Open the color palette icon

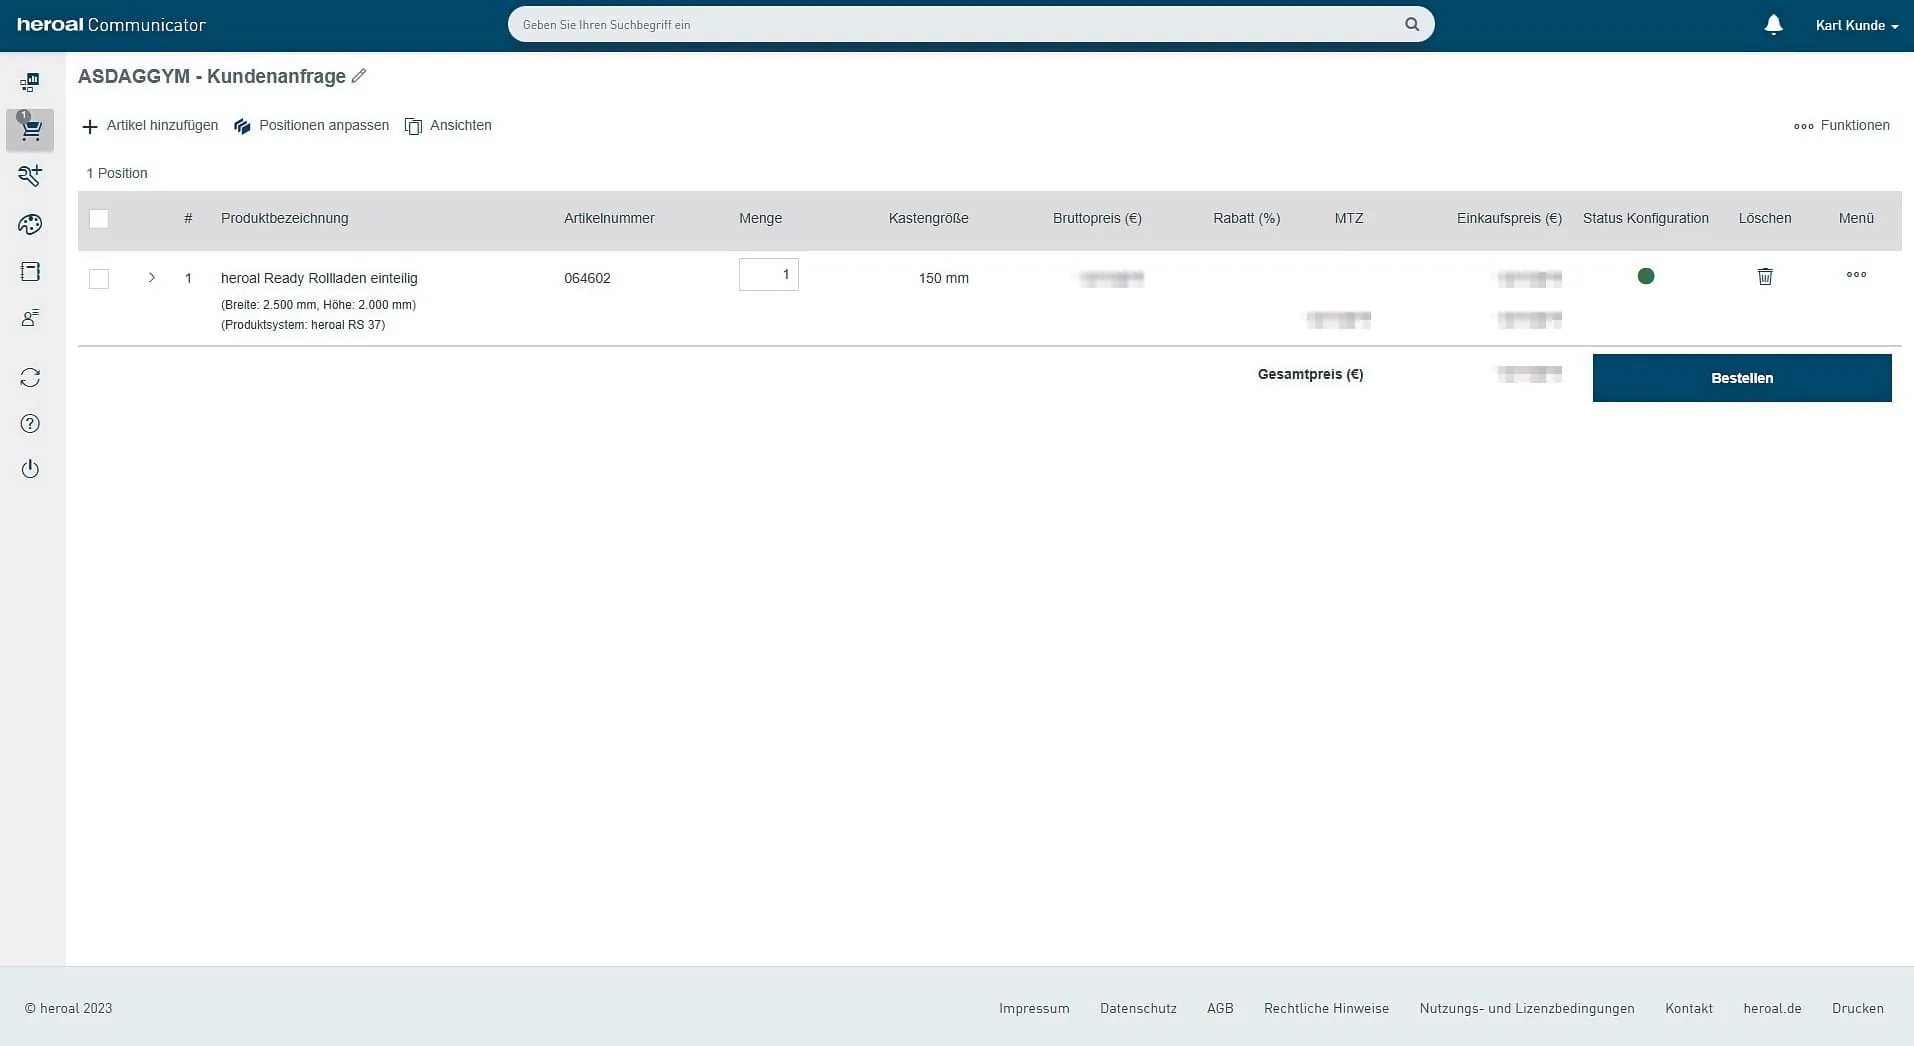(30, 224)
